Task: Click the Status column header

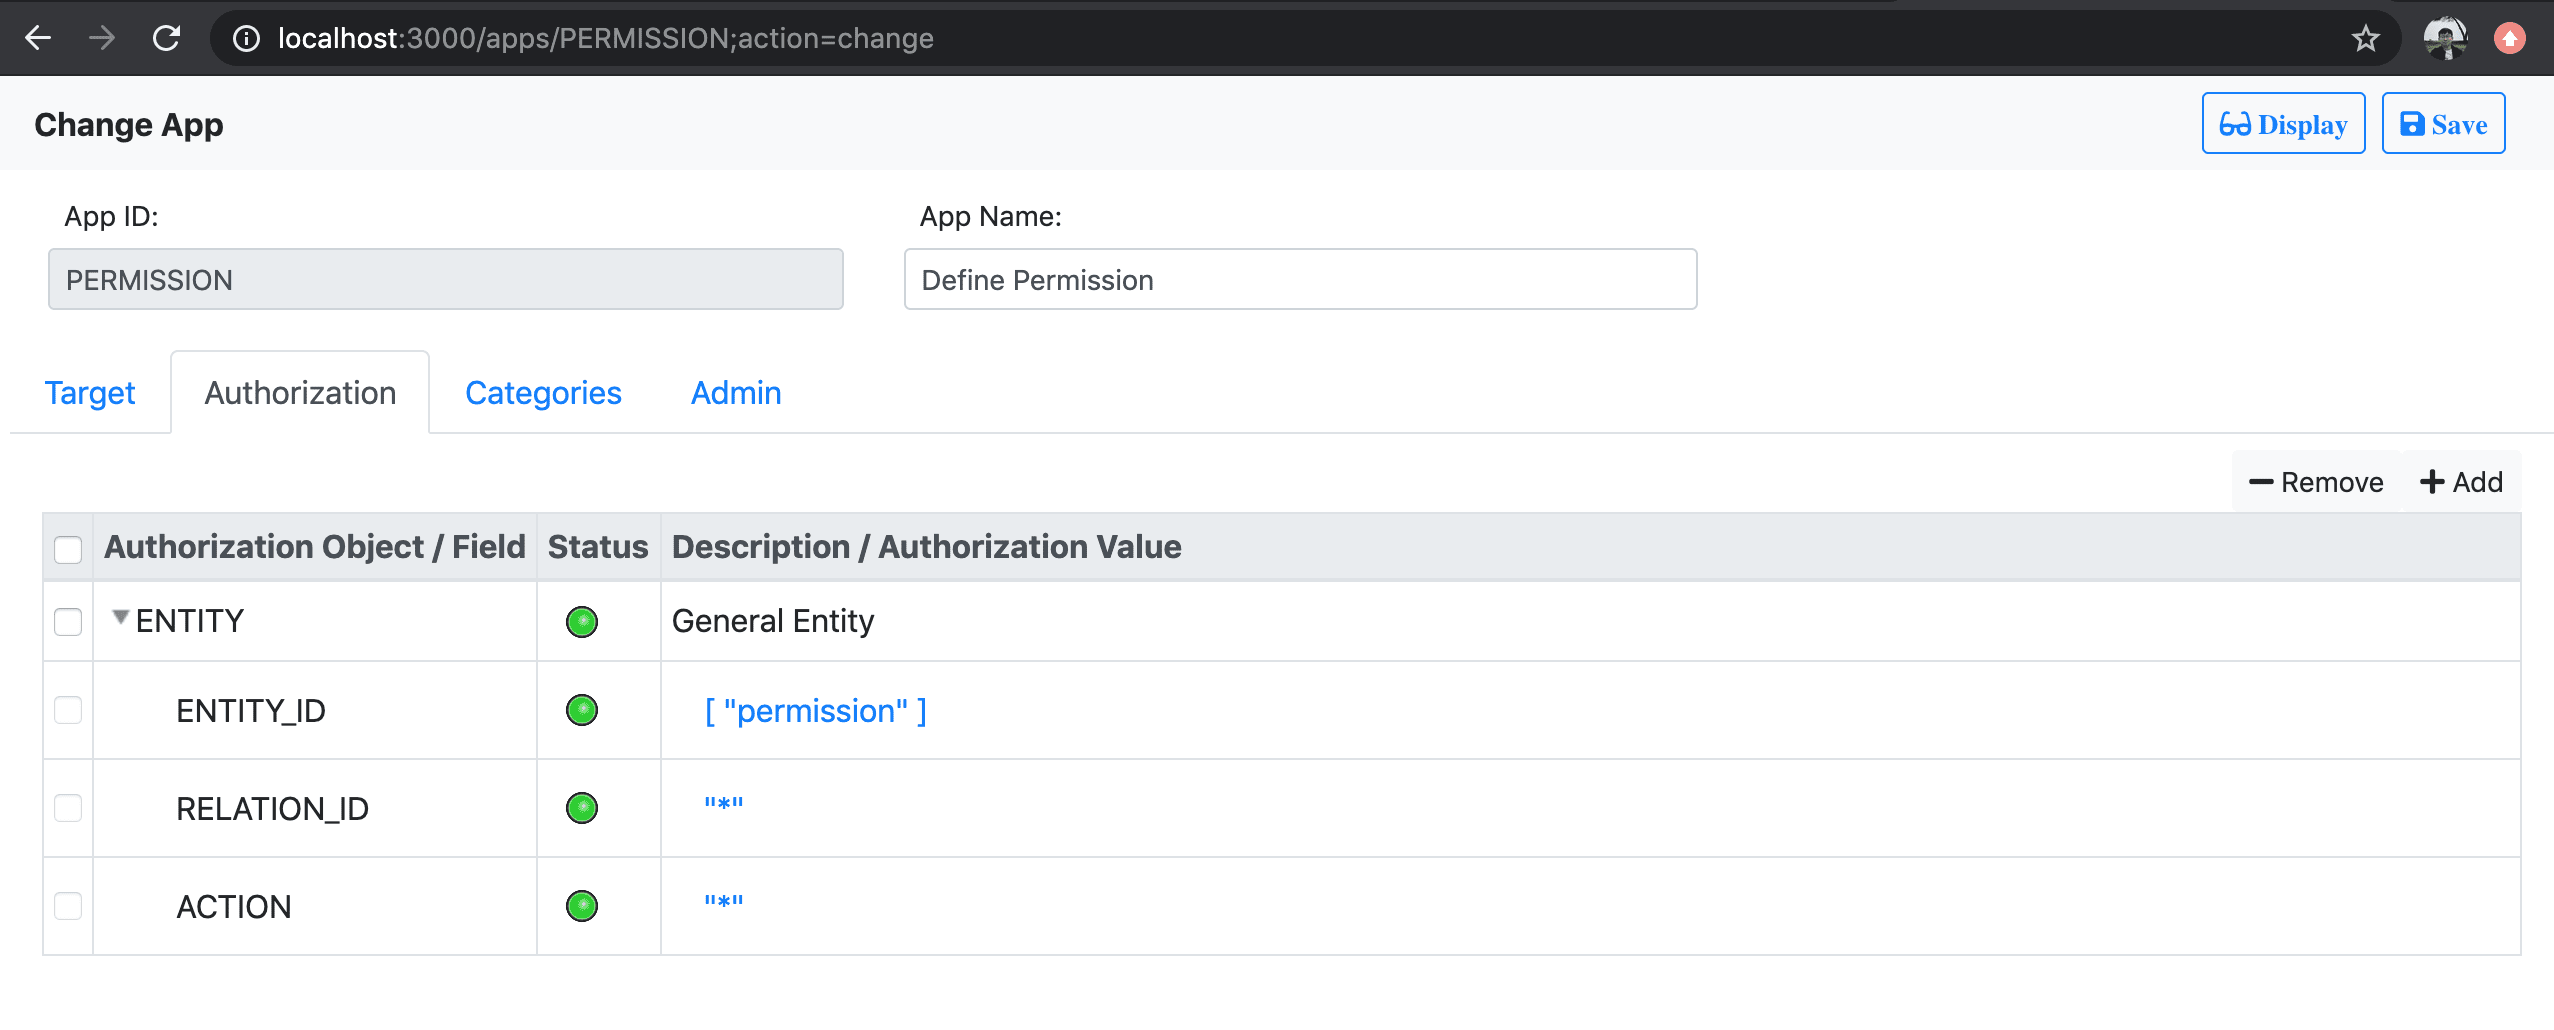Action: [x=598, y=547]
